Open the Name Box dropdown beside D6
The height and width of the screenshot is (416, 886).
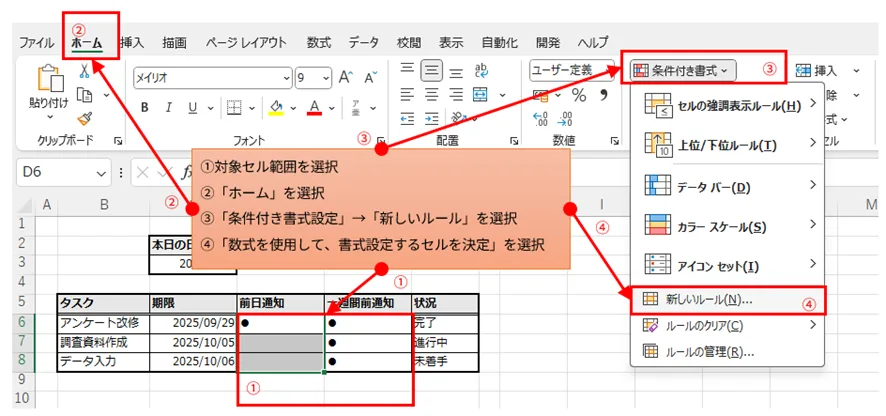click(101, 173)
